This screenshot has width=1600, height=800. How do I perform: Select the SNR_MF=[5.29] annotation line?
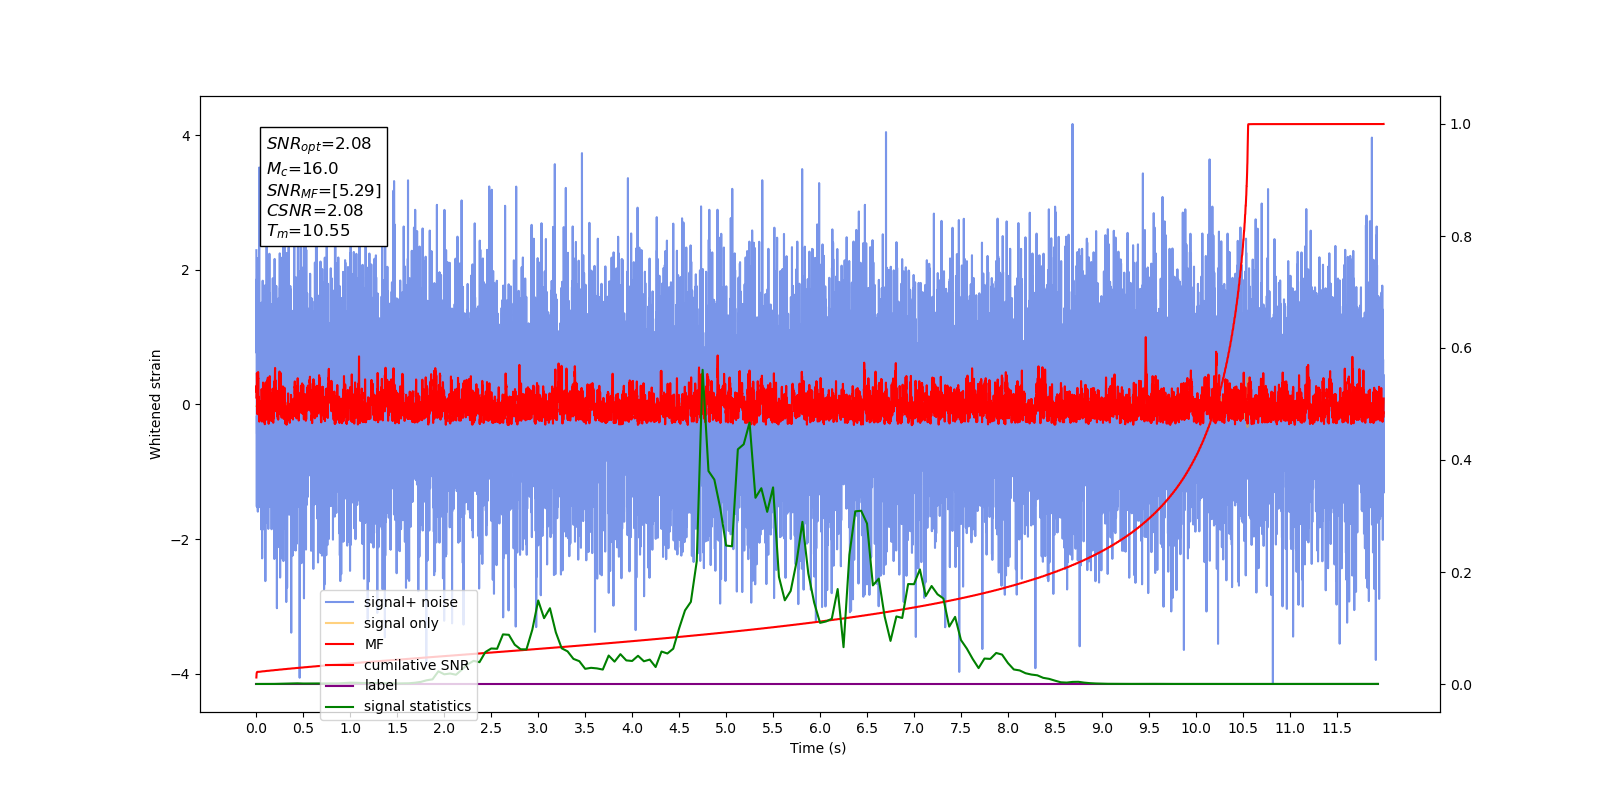(324, 190)
